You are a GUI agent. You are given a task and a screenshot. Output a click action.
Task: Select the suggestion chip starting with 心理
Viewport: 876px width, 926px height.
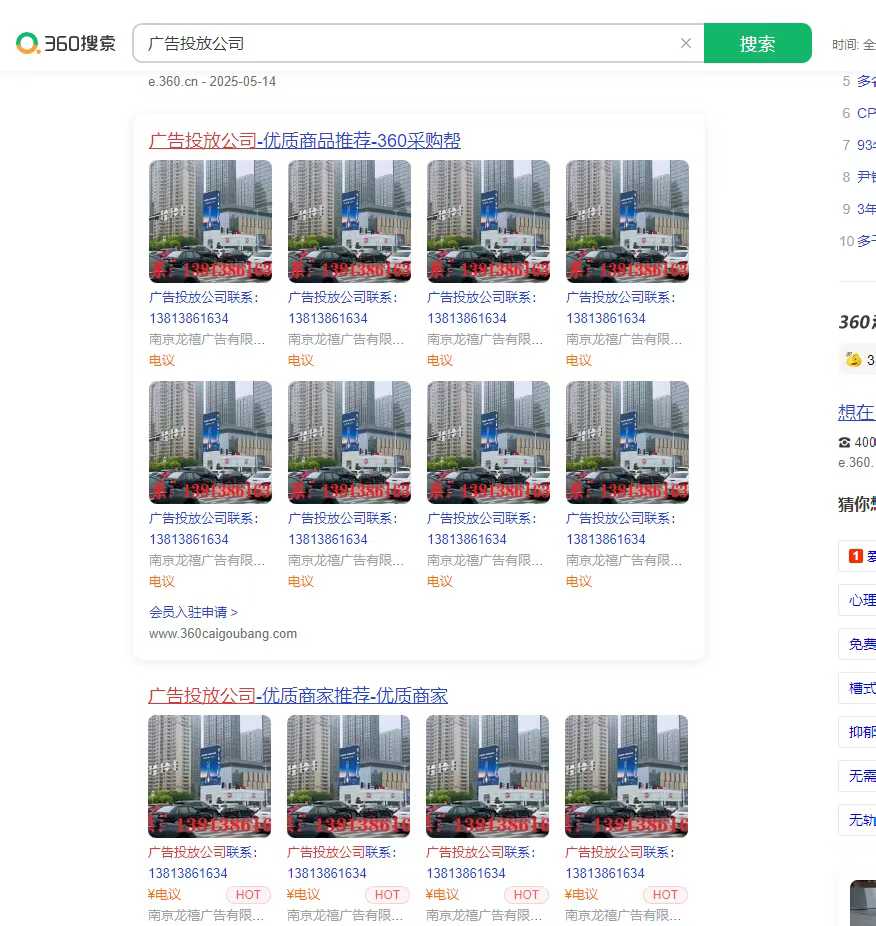click(x=858, y=600)
